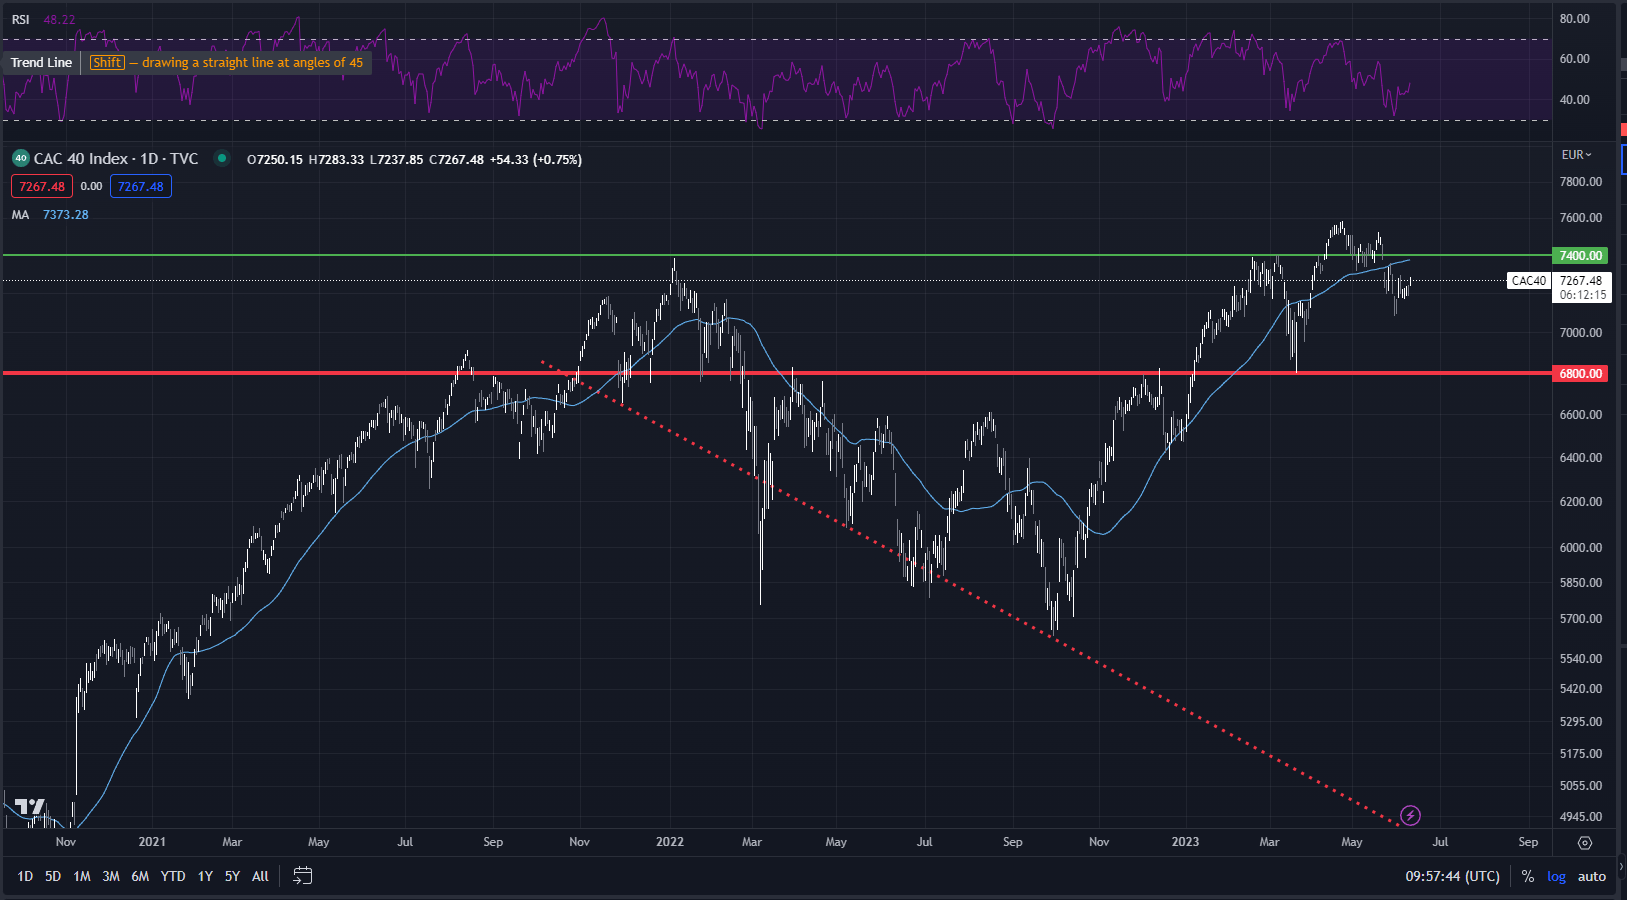Click the 40.00 level on RSI scale
The image size is (1627, 900).
1574,100
